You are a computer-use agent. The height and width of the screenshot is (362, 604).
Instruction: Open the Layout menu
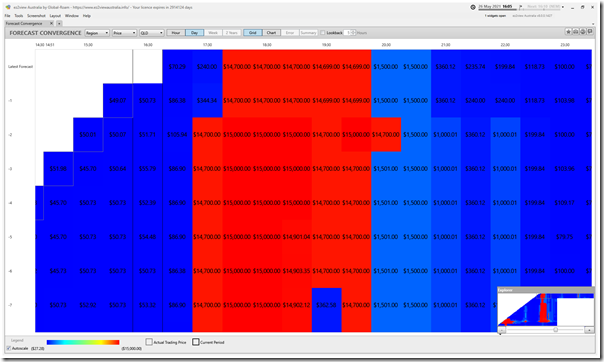pyautogui.click(x=55, y=16)
